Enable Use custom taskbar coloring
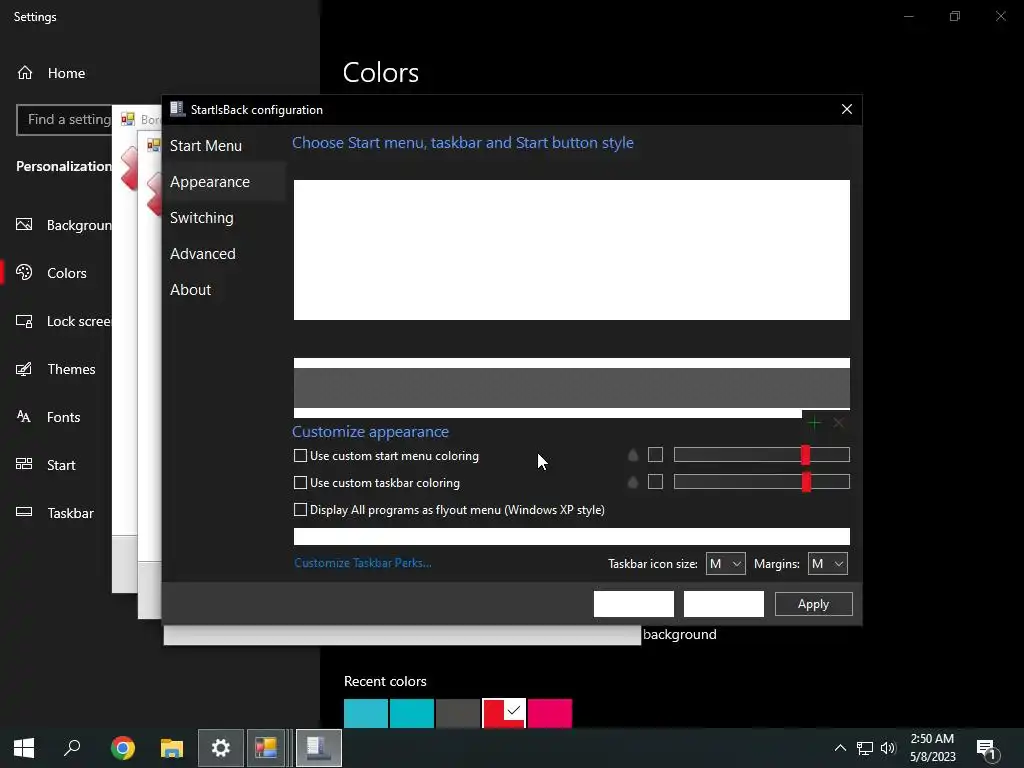This screenshot has height=768, width=1024. 377,483
